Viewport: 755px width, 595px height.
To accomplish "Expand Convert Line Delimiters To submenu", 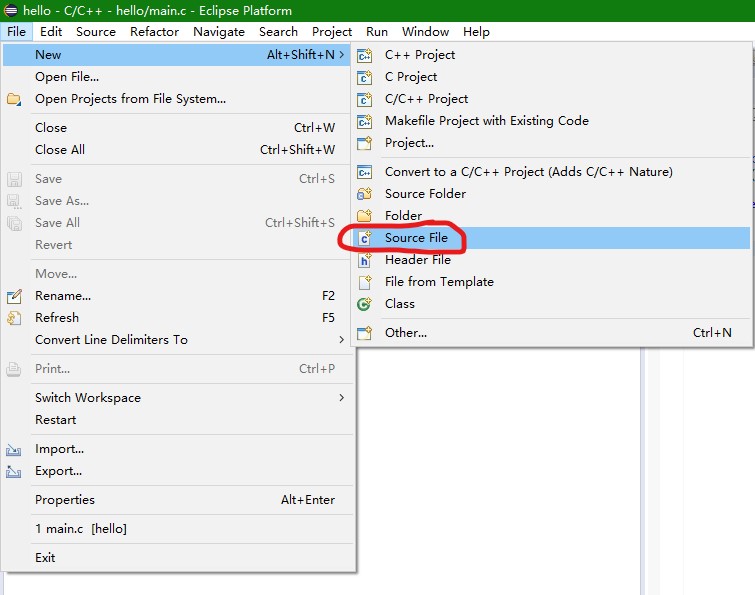I will pos(341,340).
